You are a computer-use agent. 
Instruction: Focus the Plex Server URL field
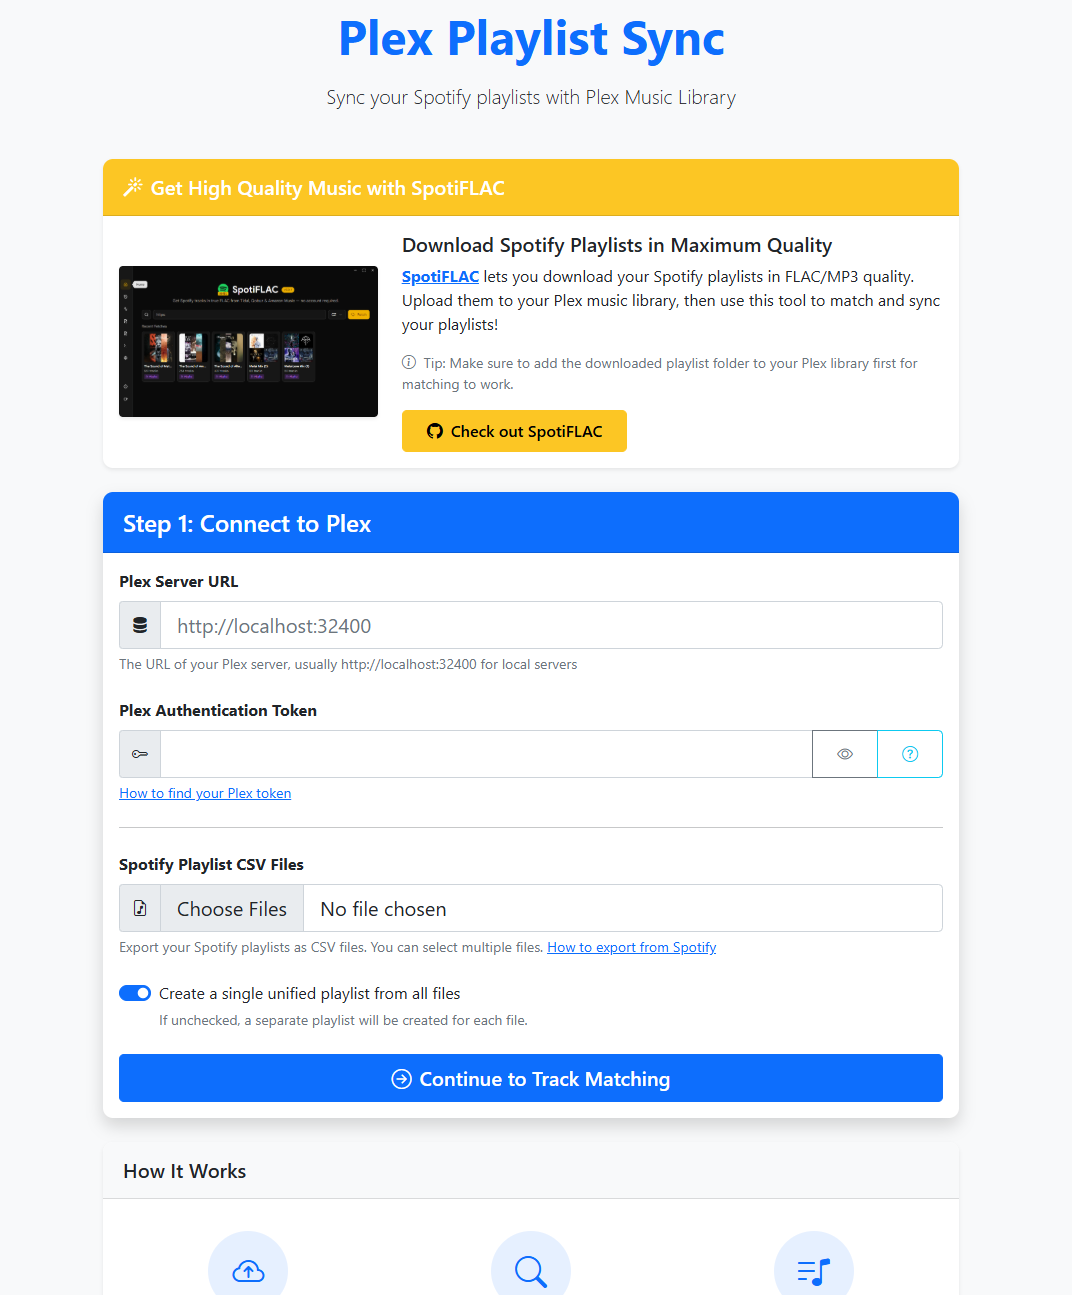[x=551, y=625]
